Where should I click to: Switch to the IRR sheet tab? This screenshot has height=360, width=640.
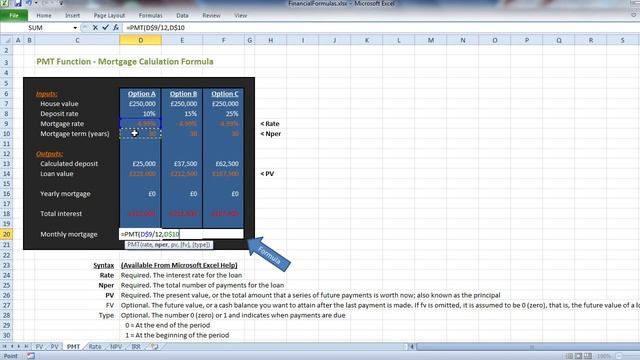pos(136,347)
